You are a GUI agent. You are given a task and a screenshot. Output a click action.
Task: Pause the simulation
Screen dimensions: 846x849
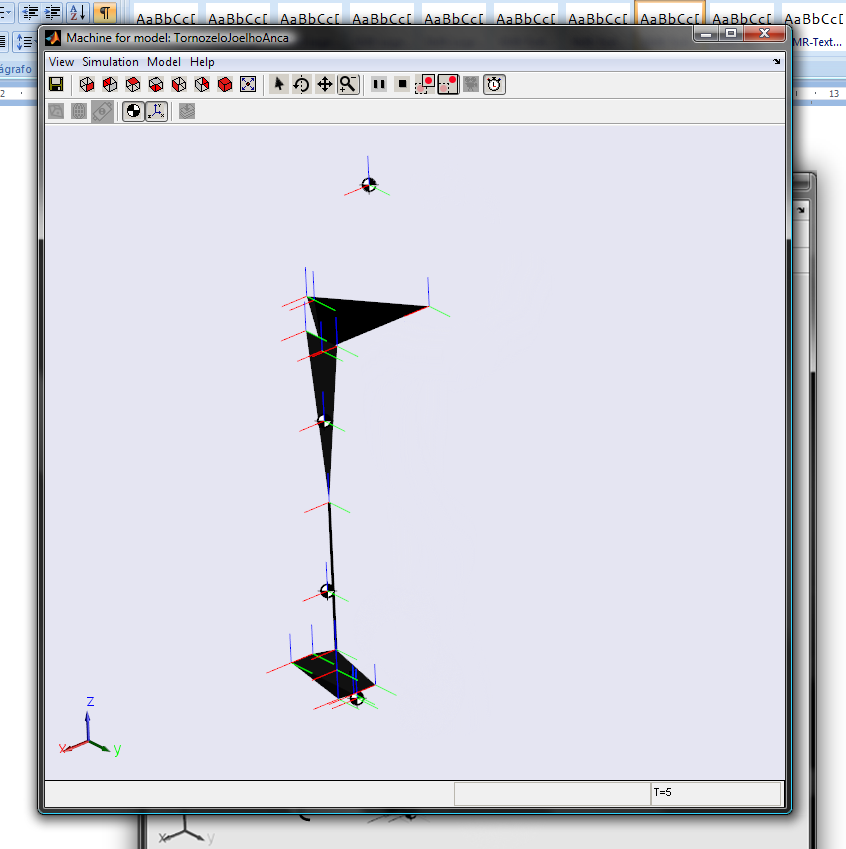(x=379, y=85)
